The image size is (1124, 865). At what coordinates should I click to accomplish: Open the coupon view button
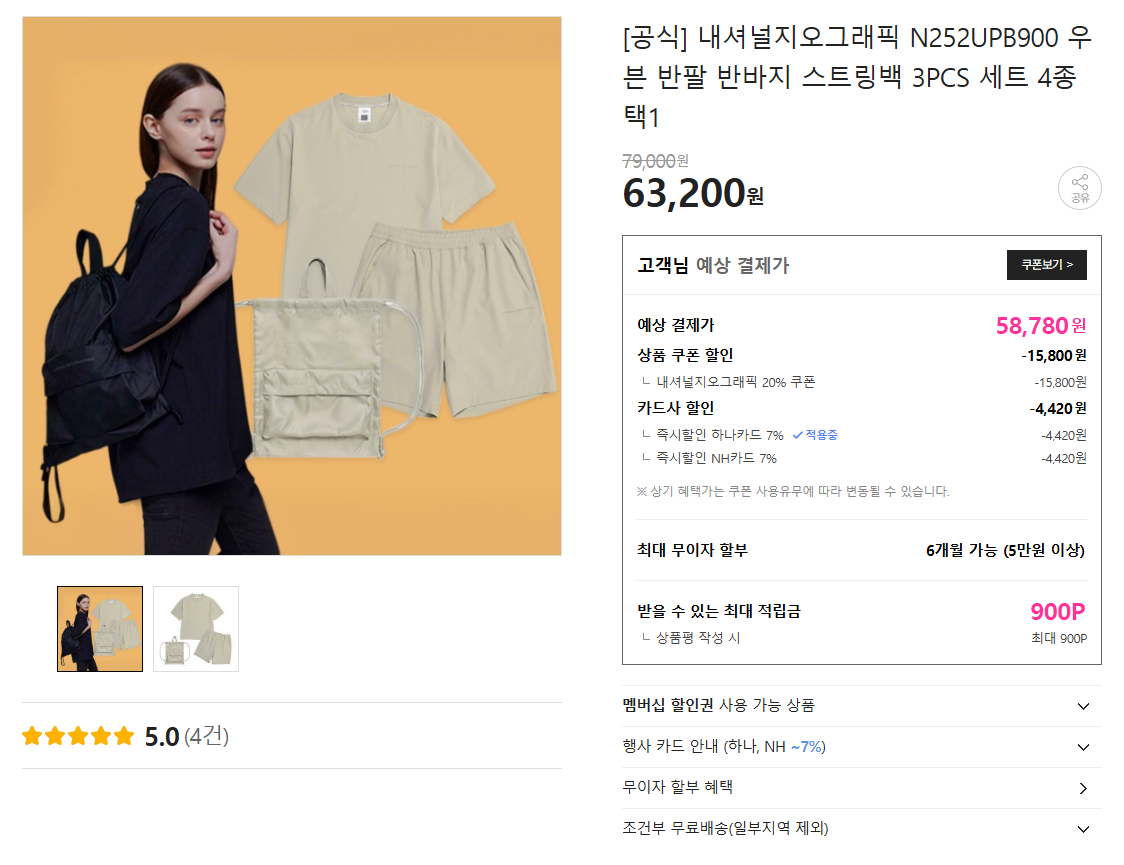(x=1046, y=265)
